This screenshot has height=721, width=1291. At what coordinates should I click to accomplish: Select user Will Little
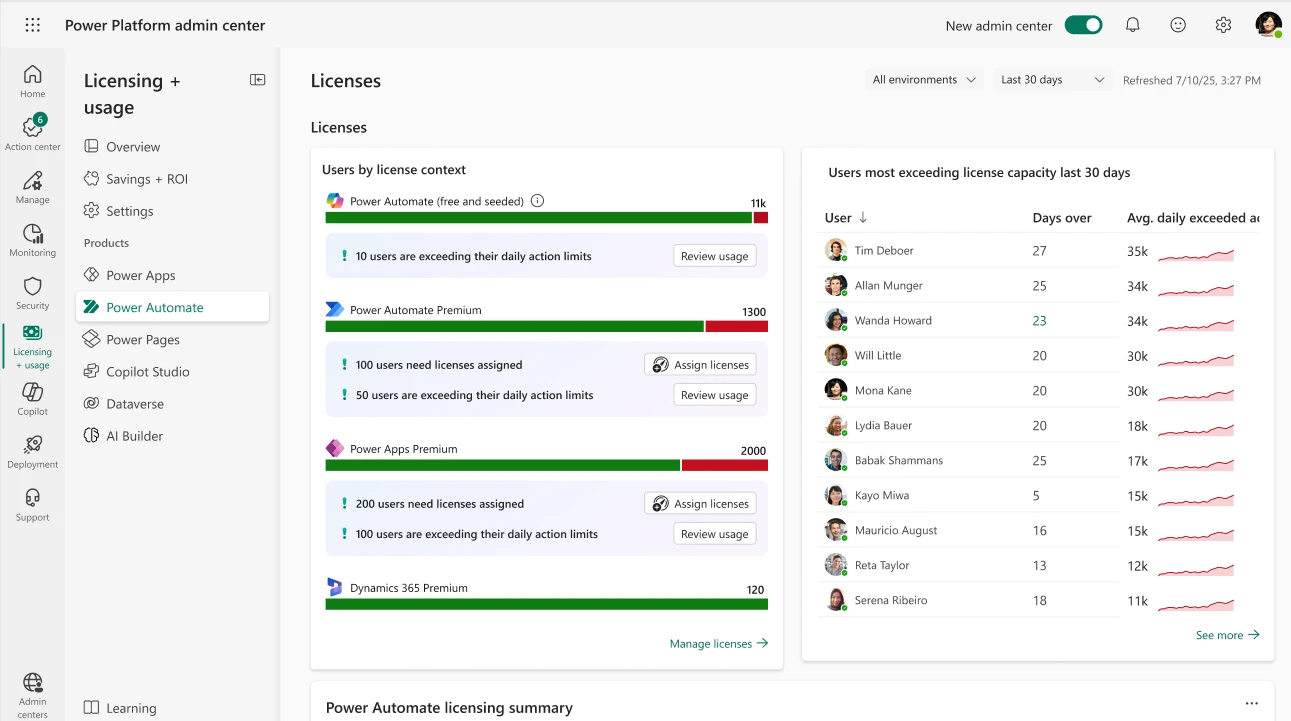click(x=877, y=356)
